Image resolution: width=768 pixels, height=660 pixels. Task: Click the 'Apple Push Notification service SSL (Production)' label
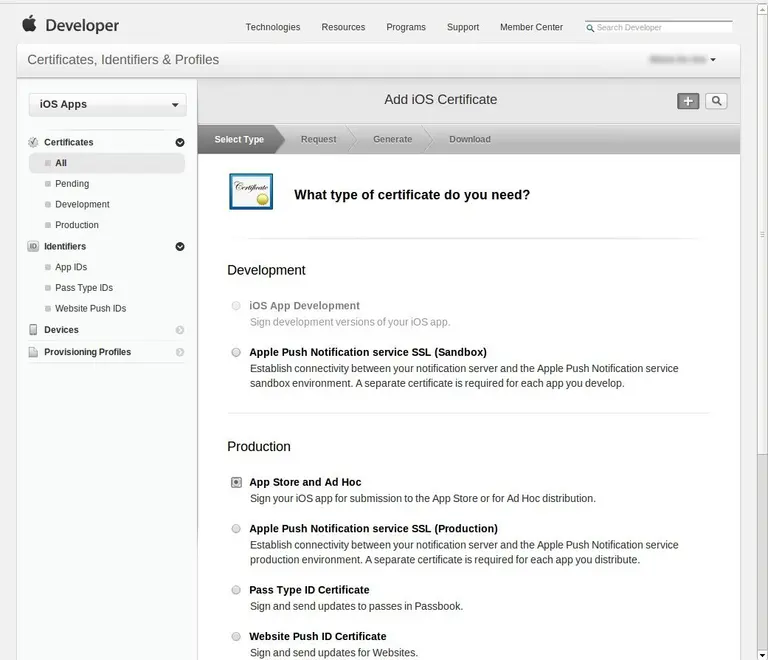pos(373,529)
